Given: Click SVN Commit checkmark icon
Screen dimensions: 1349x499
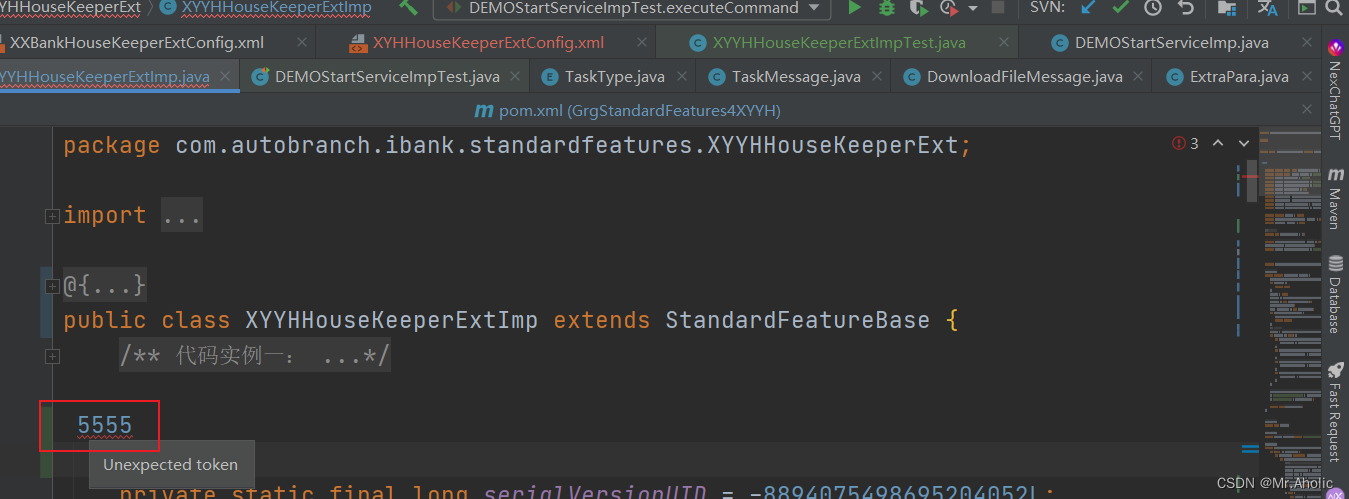Looking at the screenshot, I should click(1121, 8).
